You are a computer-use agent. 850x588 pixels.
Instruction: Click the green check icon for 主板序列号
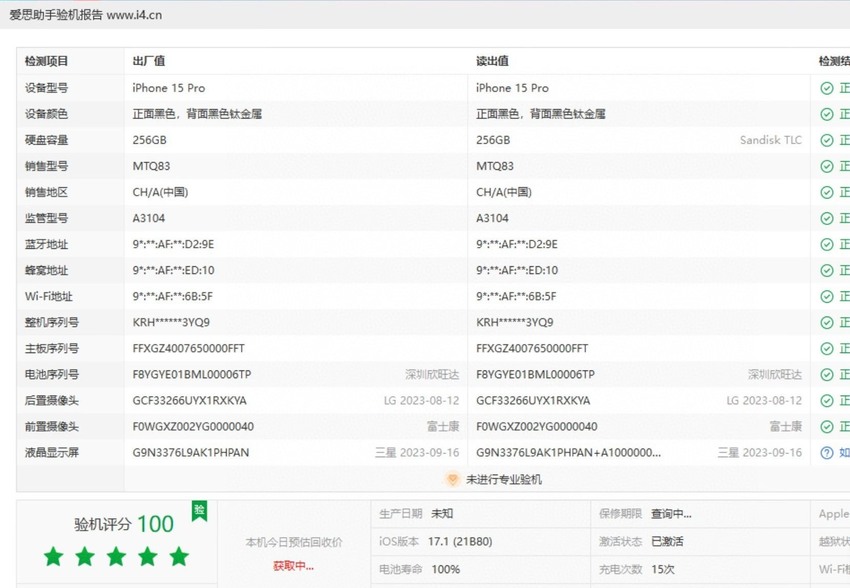(827, 348)
